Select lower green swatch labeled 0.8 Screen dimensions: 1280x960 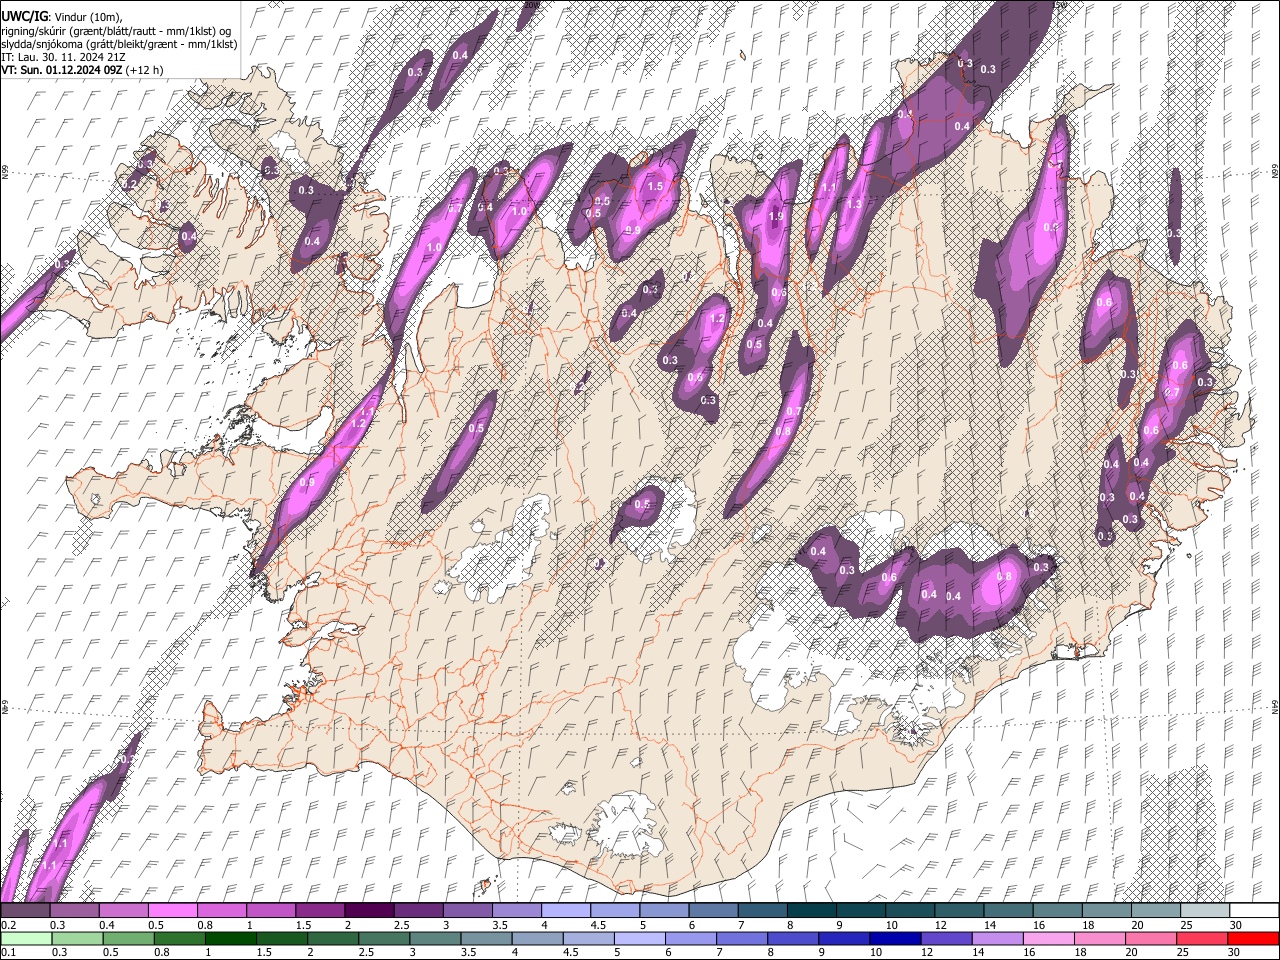click(179, 938)
